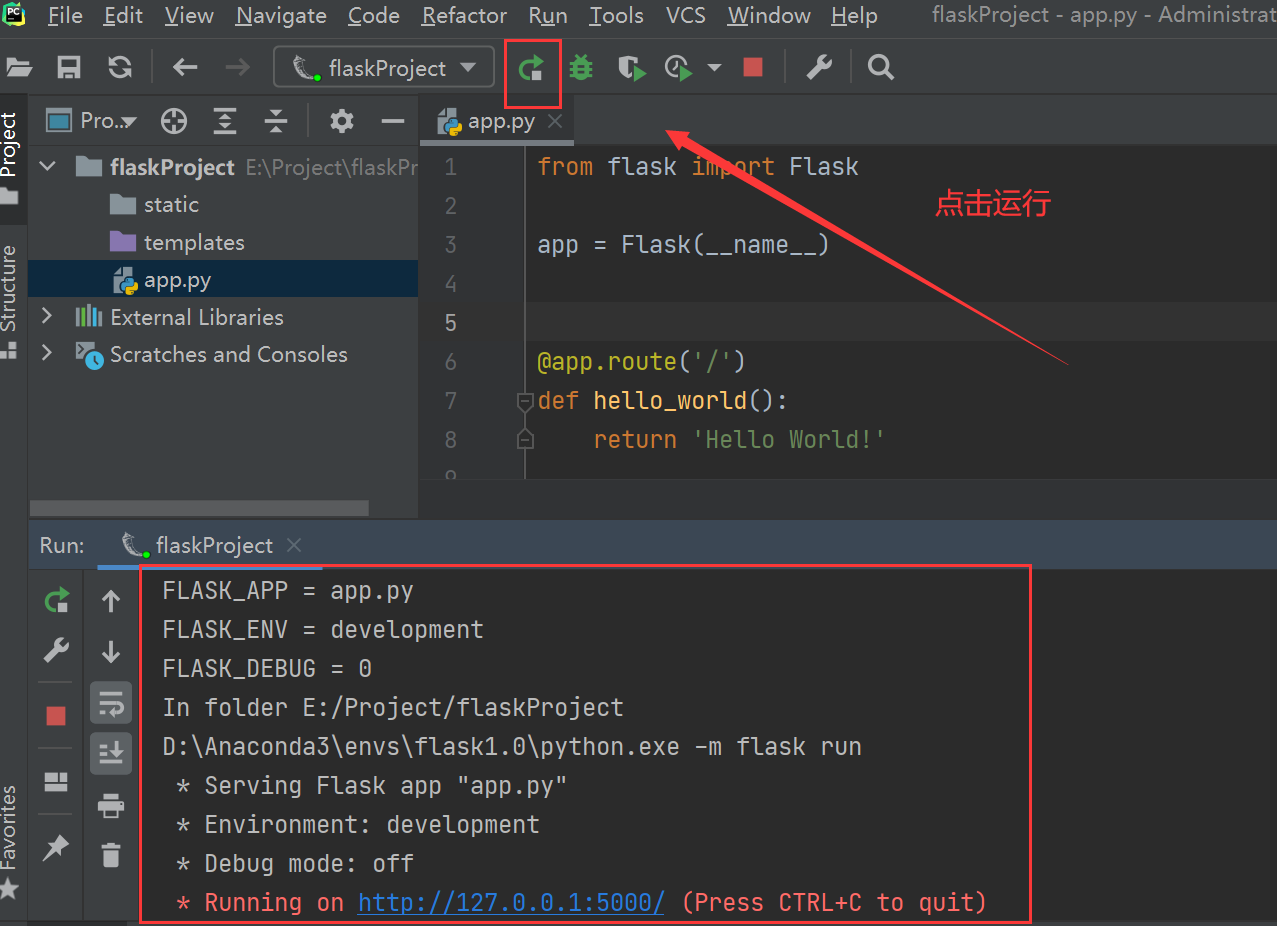Print console output with printer icon

point(111,804)
